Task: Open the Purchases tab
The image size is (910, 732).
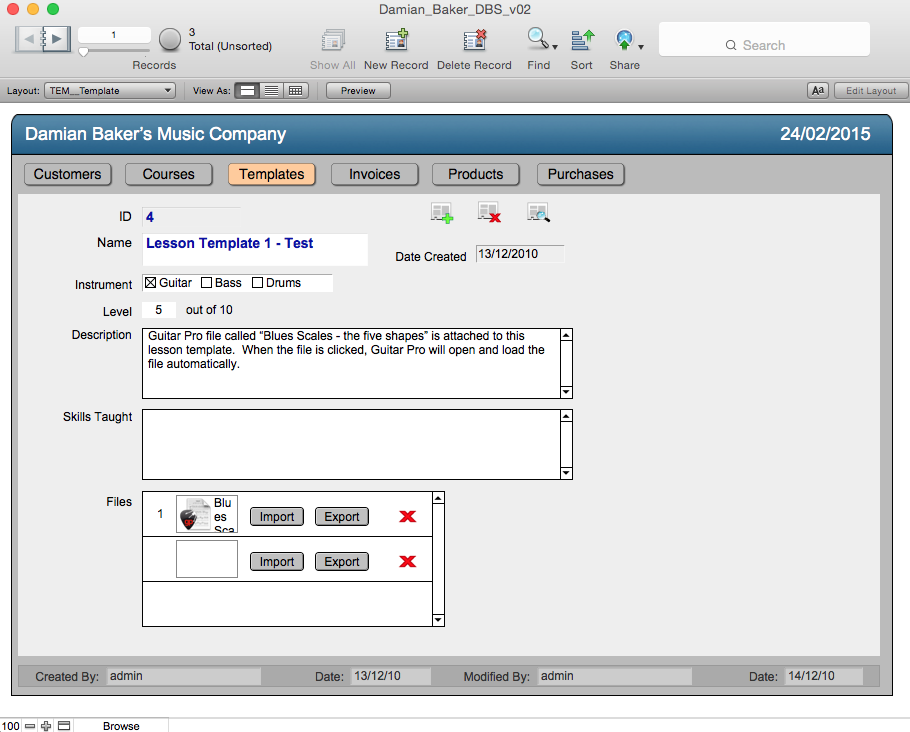Action: 581,174
